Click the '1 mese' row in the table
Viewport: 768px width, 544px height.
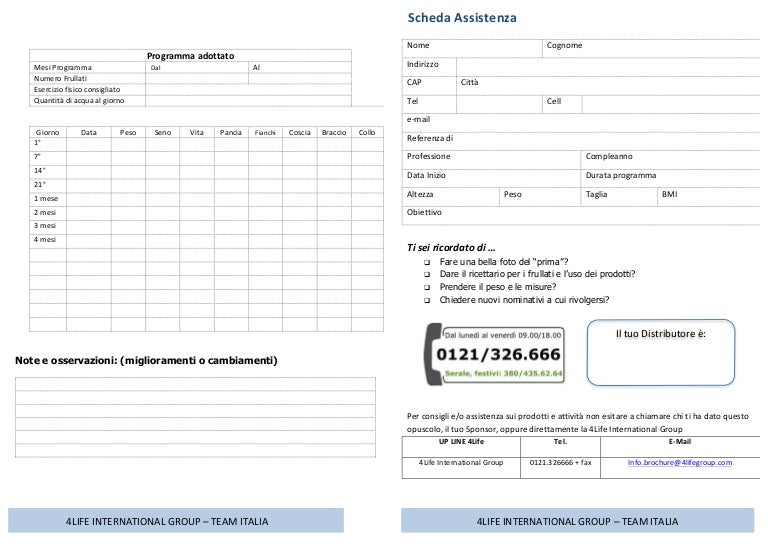coord(200,199)
